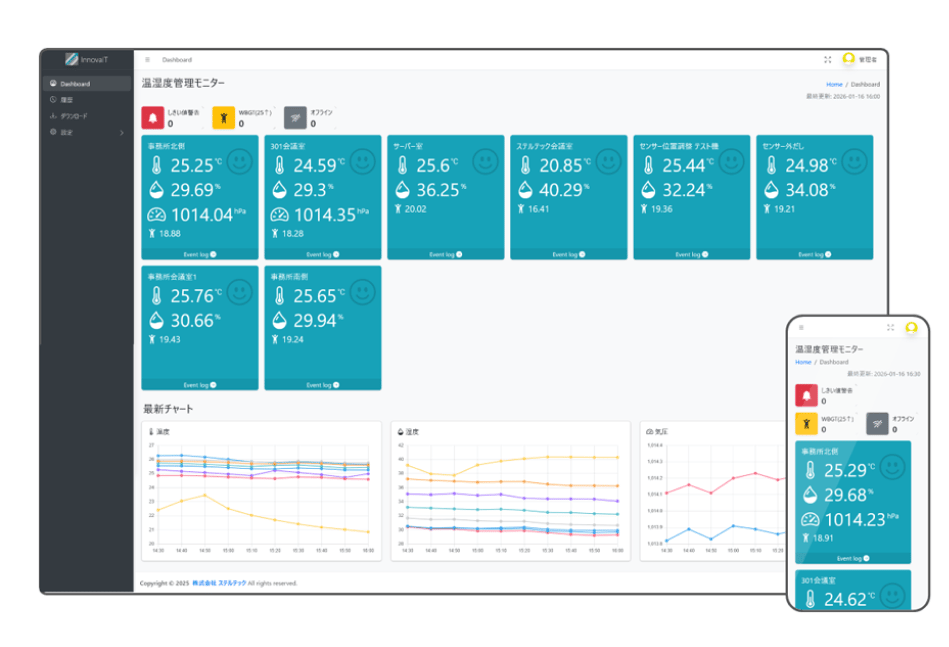Open the yellow user avatar in desktop top bar
This screenshot has width=949, height=647.
point(849,59)
